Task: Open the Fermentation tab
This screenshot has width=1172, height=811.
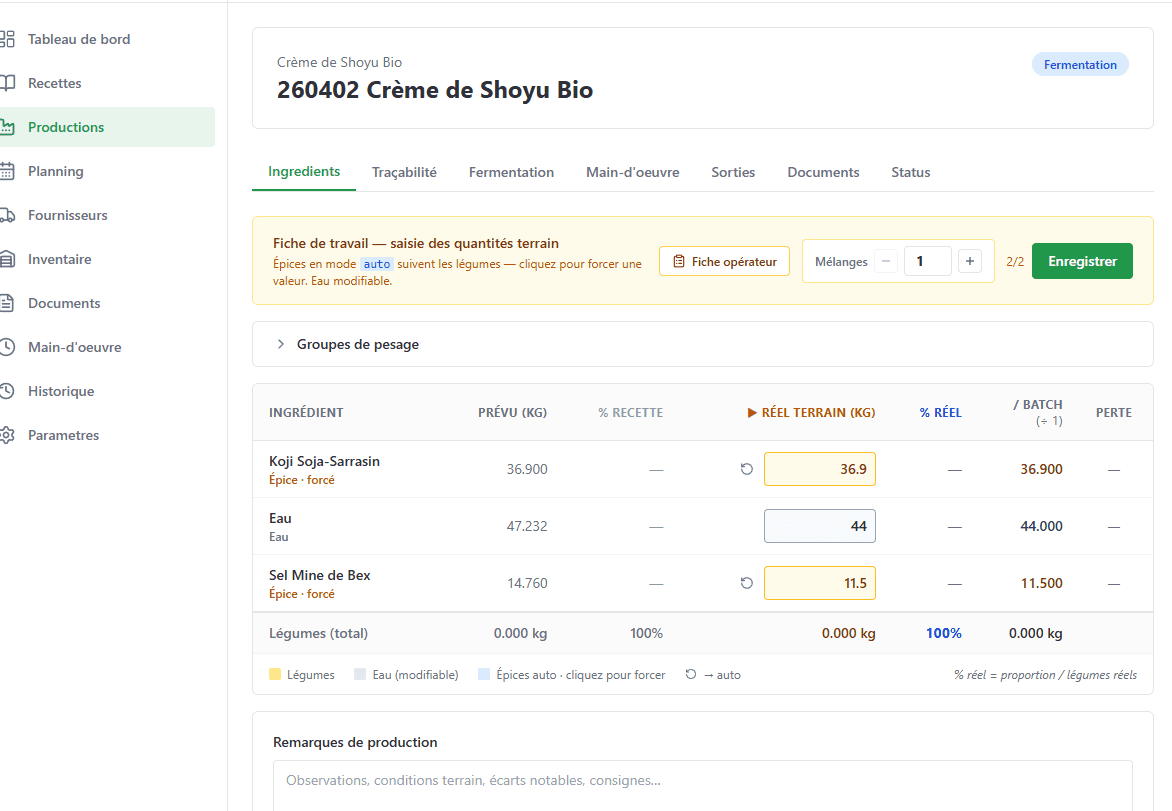Action: click(x=511, y=172)
